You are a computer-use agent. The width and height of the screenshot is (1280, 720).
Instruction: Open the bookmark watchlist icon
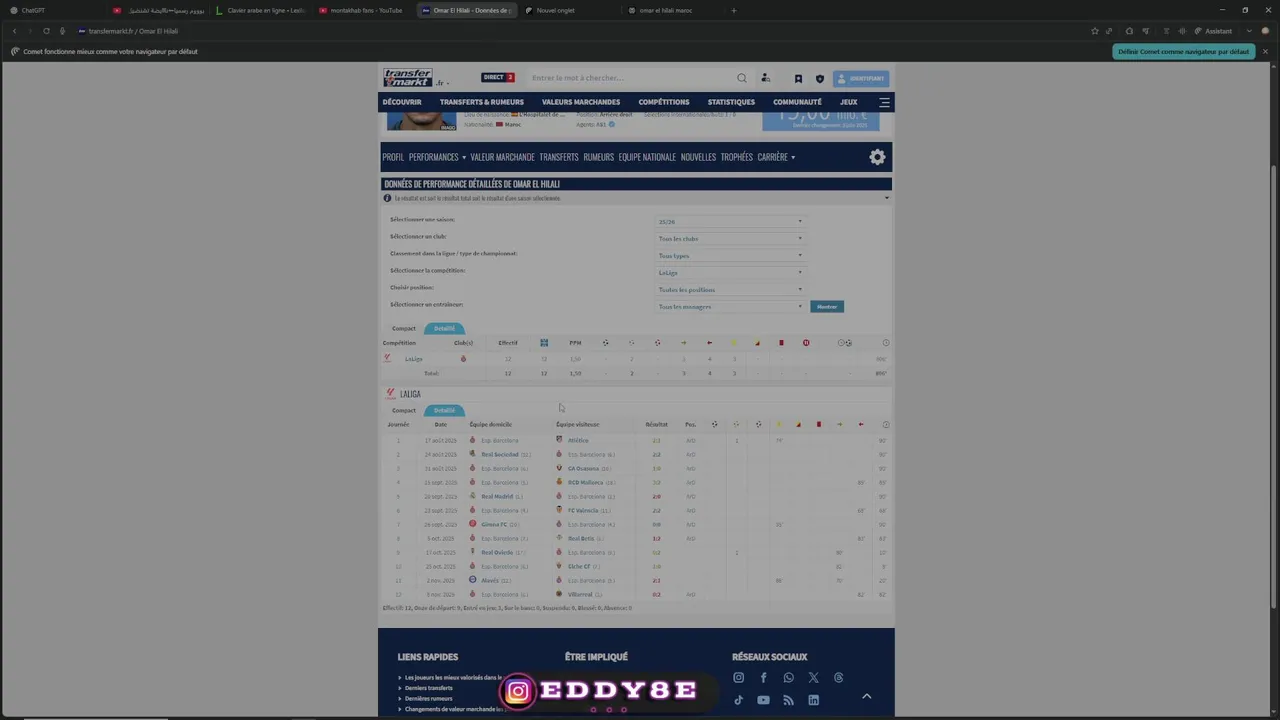coord(798,78)
